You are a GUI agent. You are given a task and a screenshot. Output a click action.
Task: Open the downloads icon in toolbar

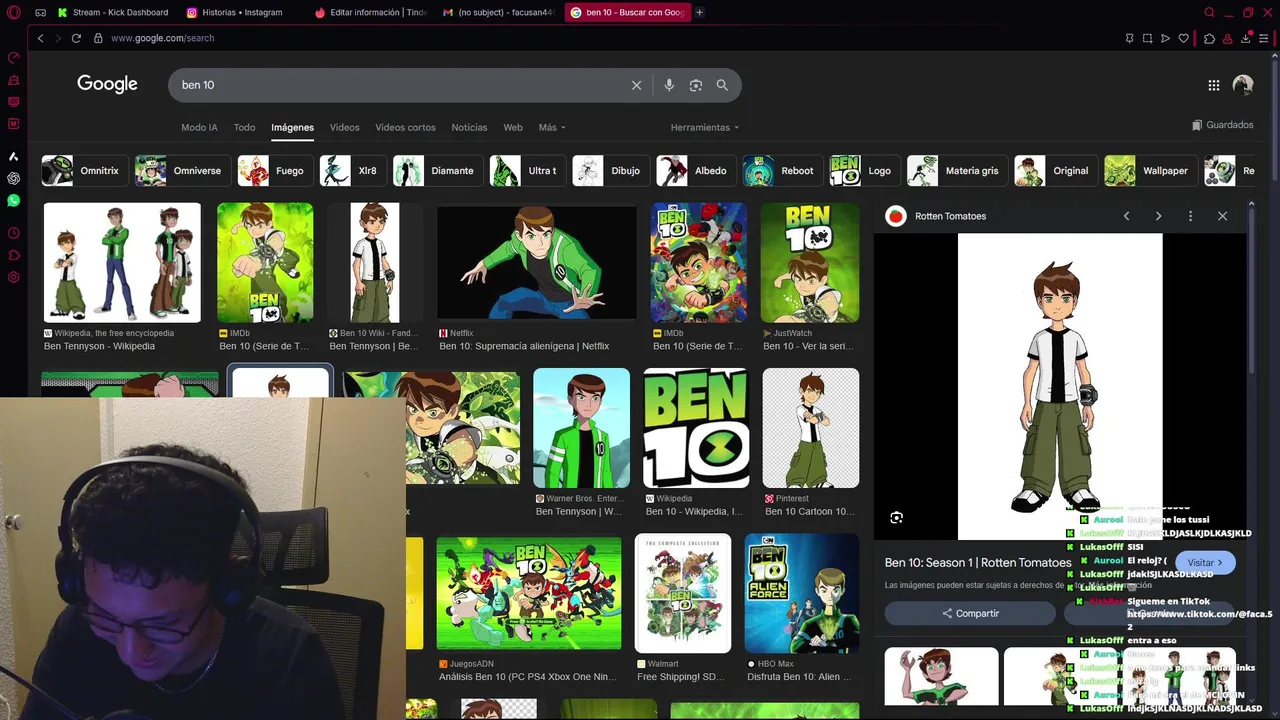[x=1246, y=38]
